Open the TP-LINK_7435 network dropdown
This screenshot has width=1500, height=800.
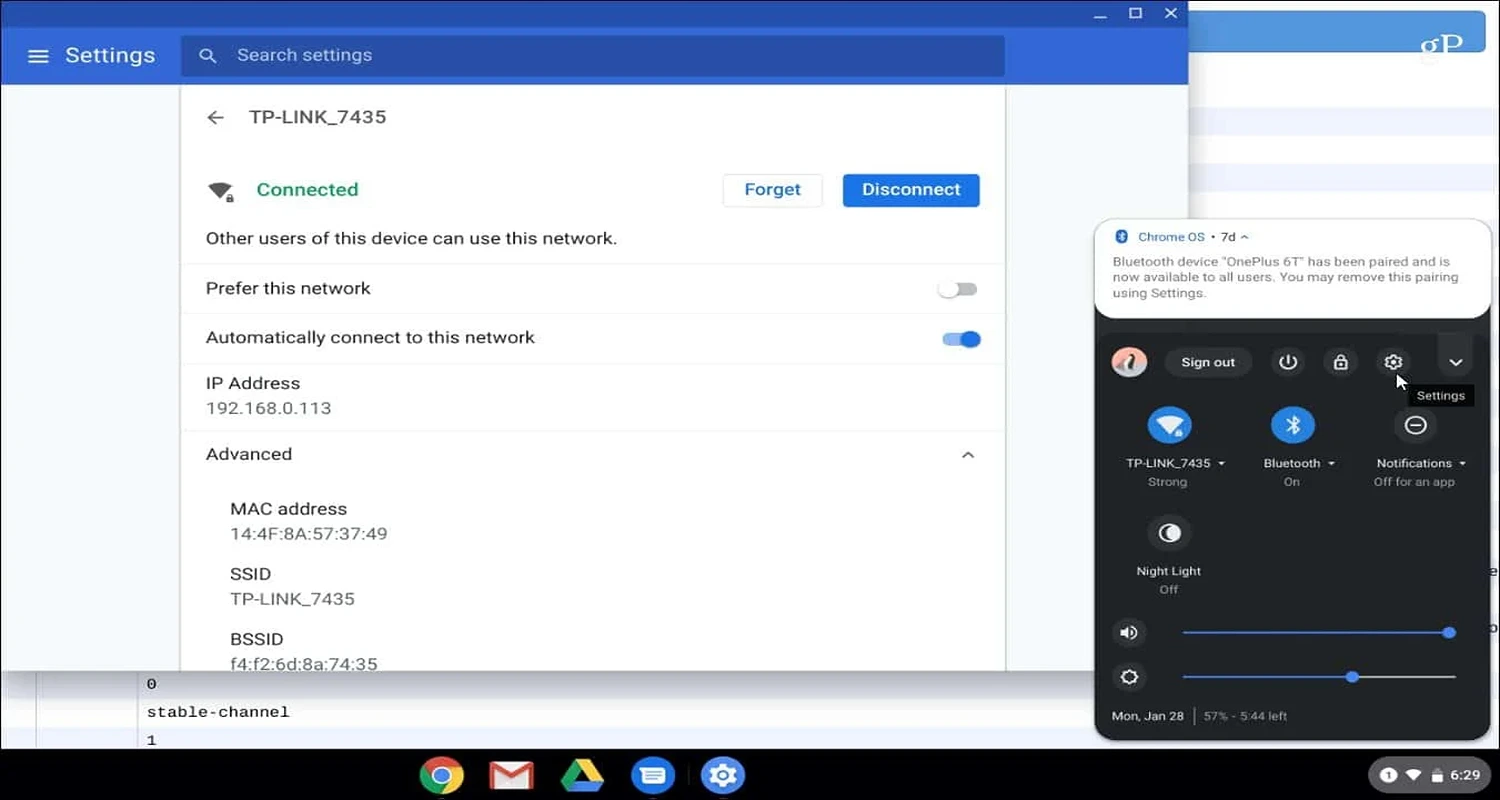(1175, 463)
